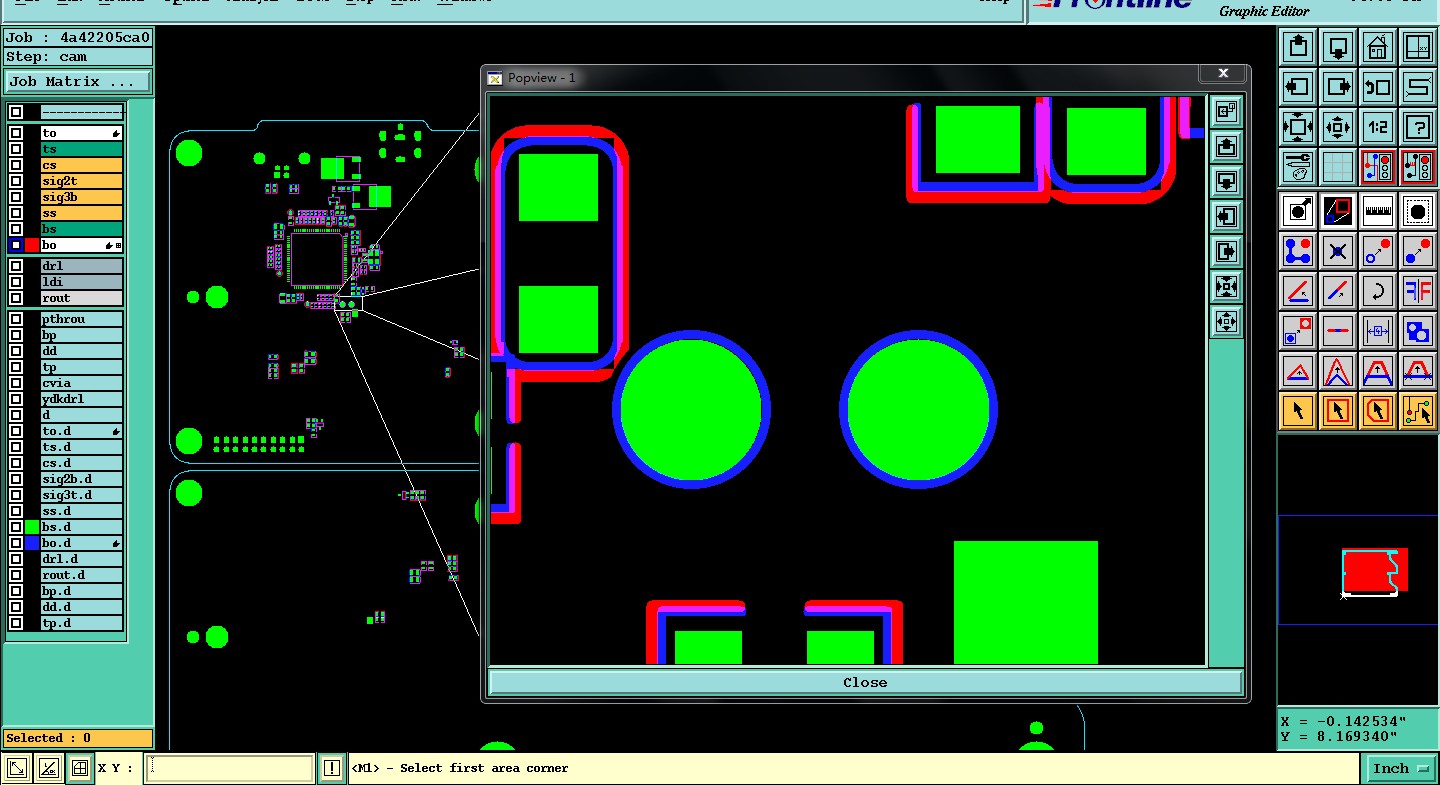Click the X Y coordinate input field

click(x=230, y=768)
